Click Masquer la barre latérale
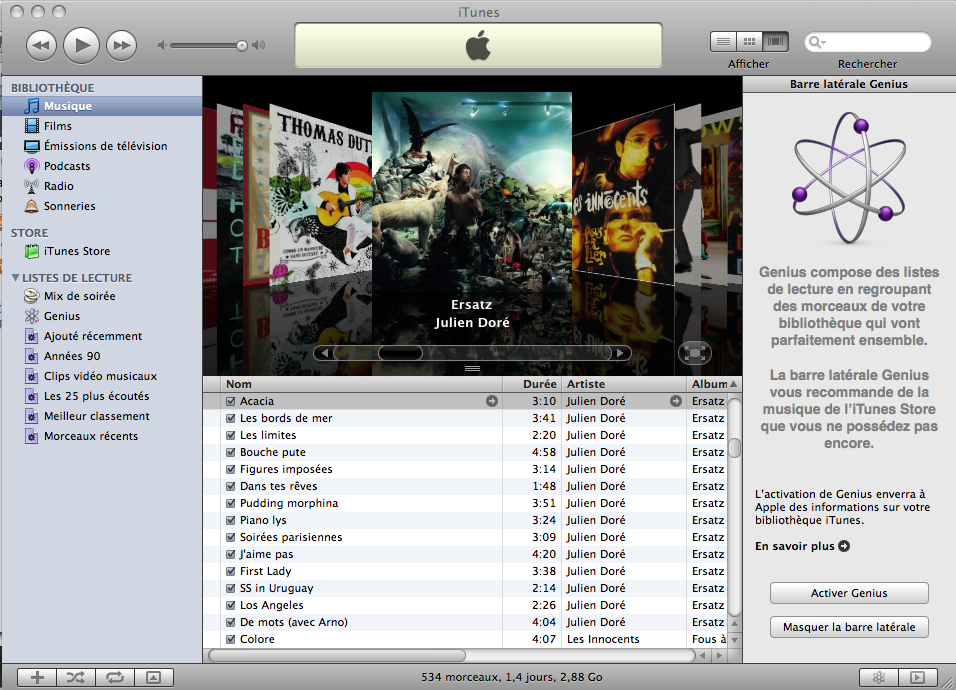956x690 pixels. click(849, 627)
